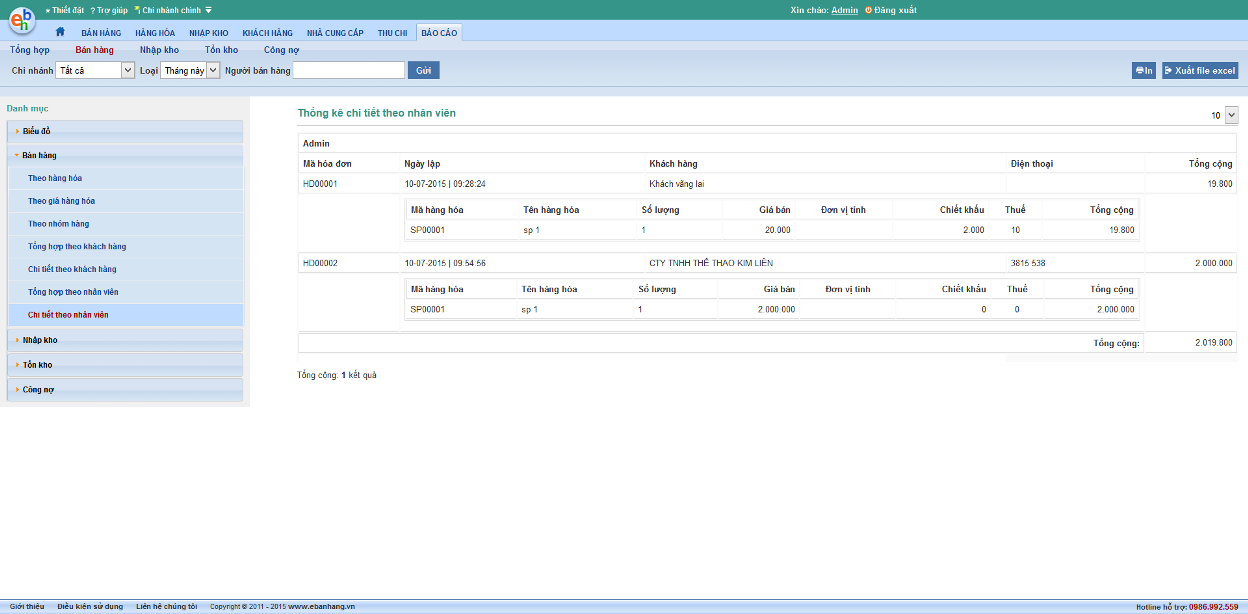
Task: Switch to Tồn kho report sub-tab
Action: [221, 50]
